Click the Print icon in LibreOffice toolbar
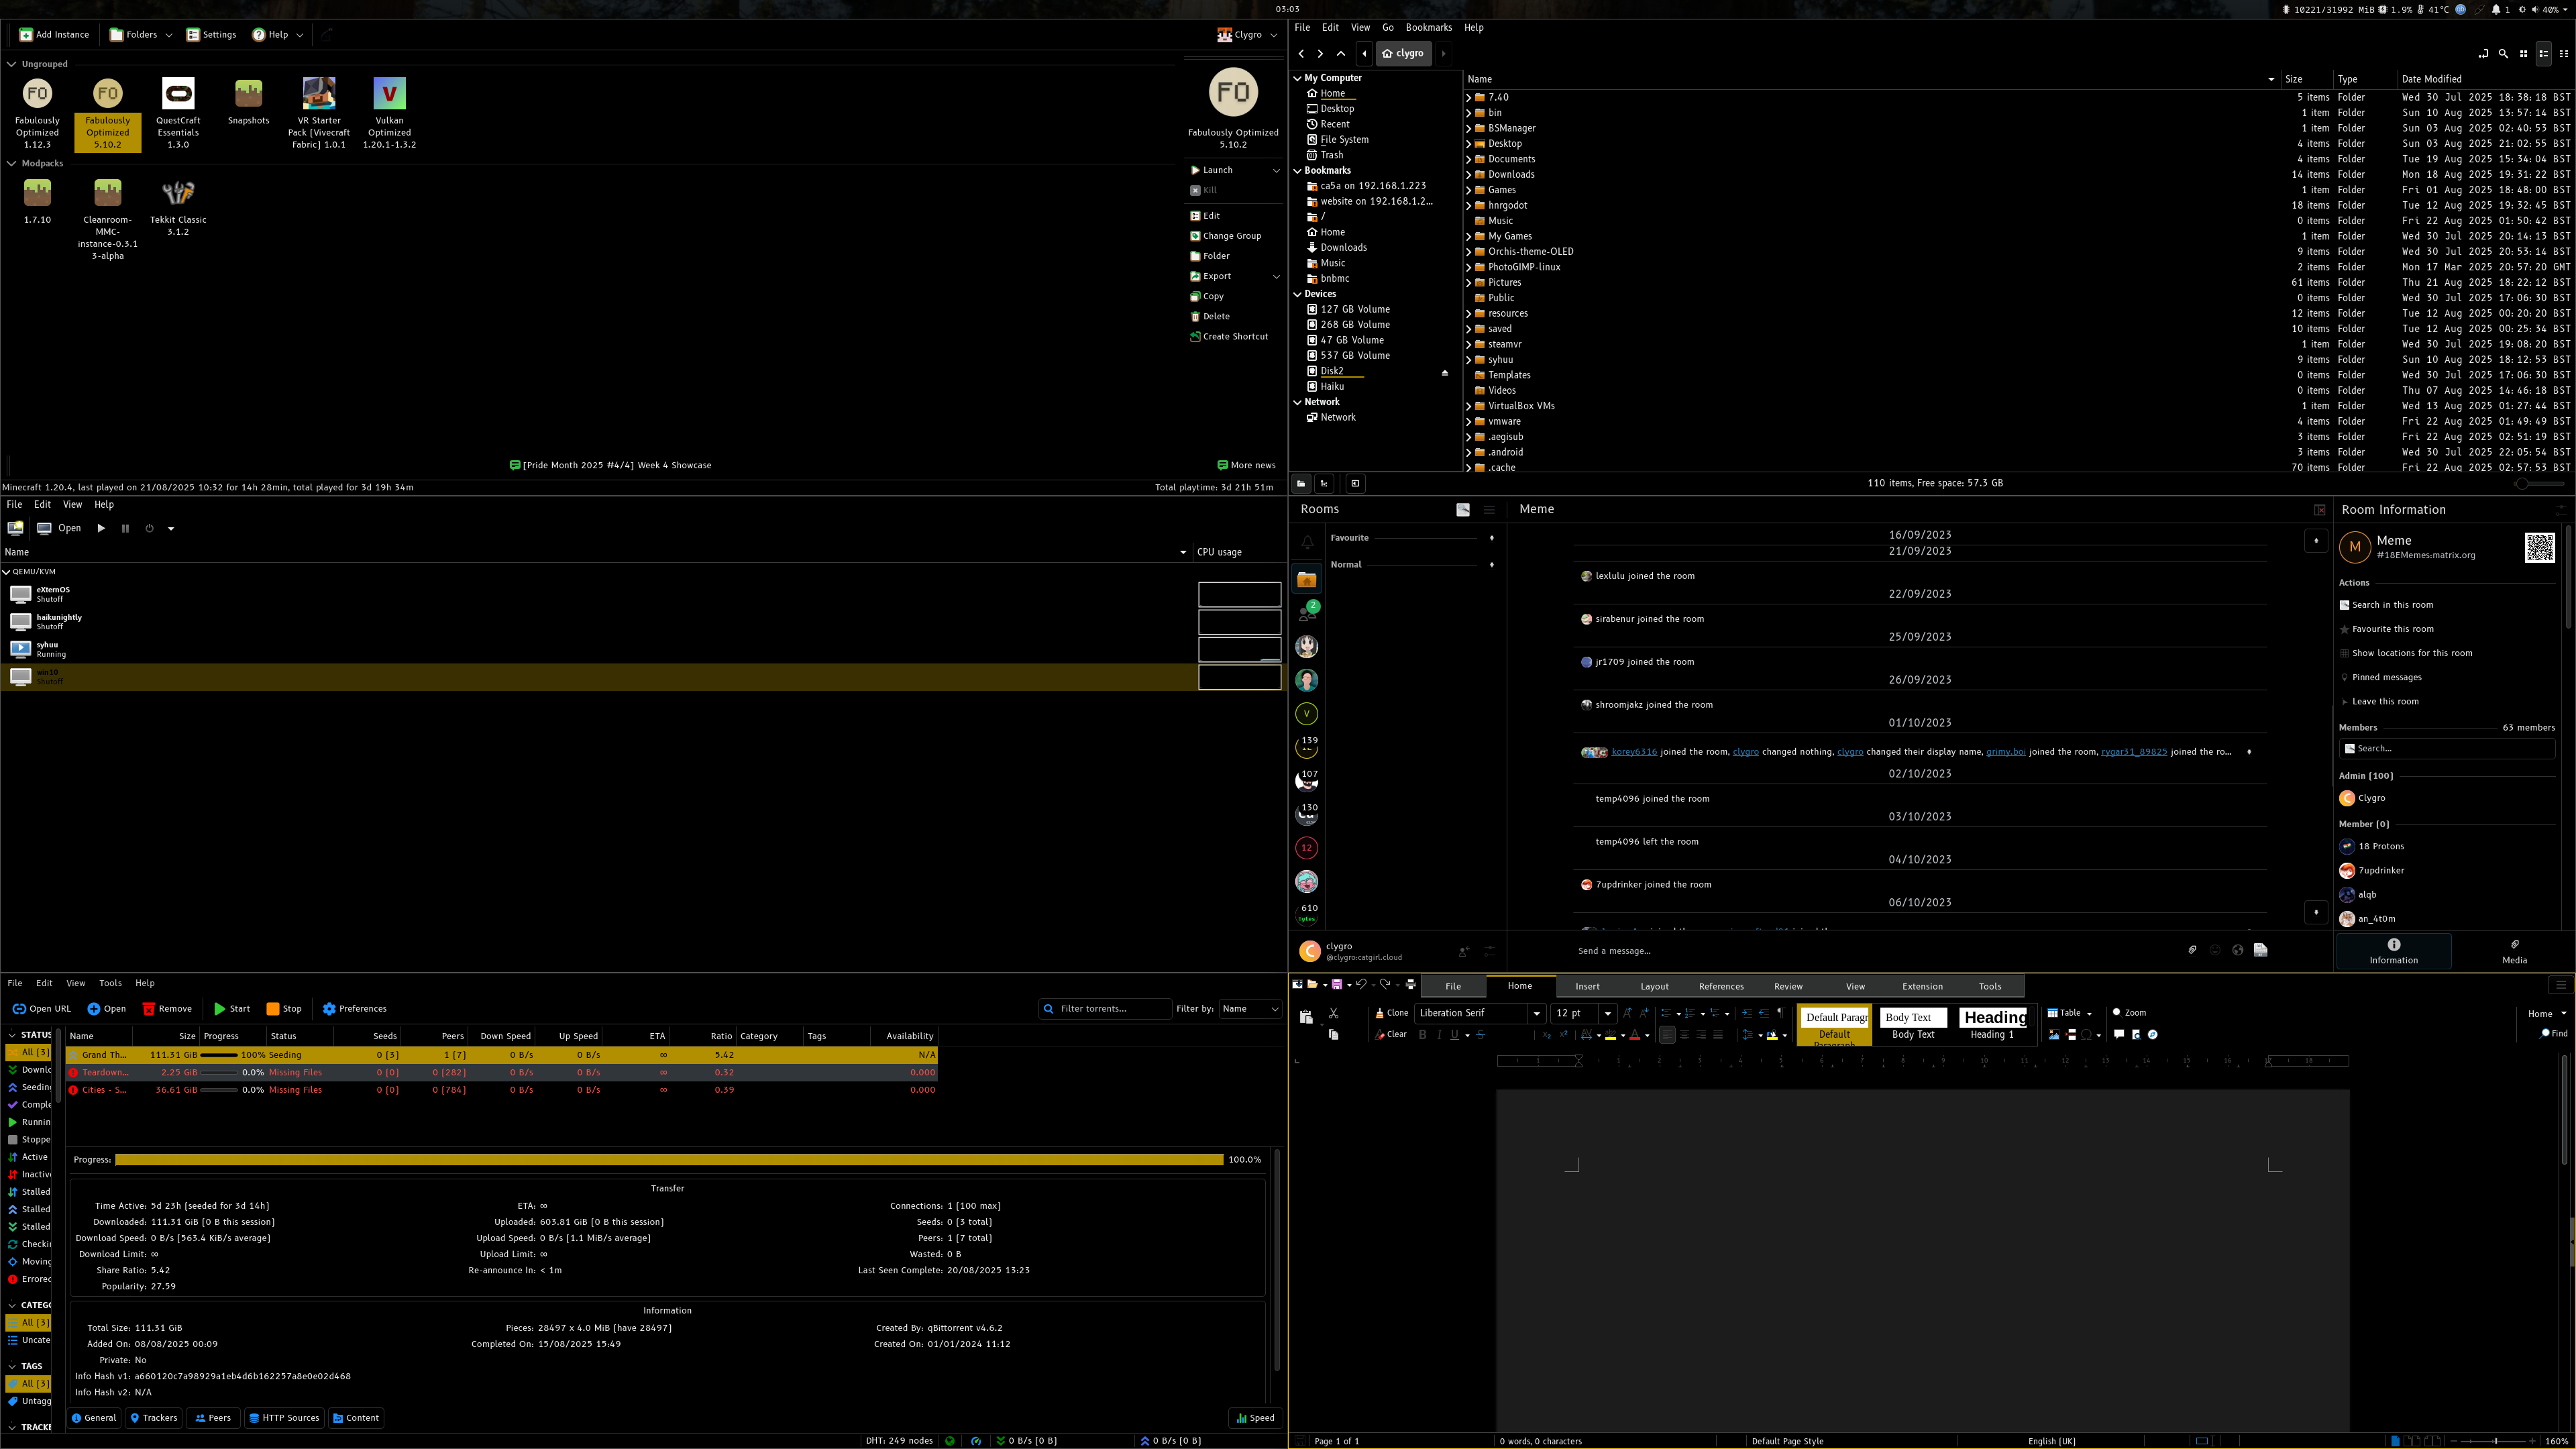Image resolution: width=2576 pixels, height=1449 pixels. coord(1410,984)
